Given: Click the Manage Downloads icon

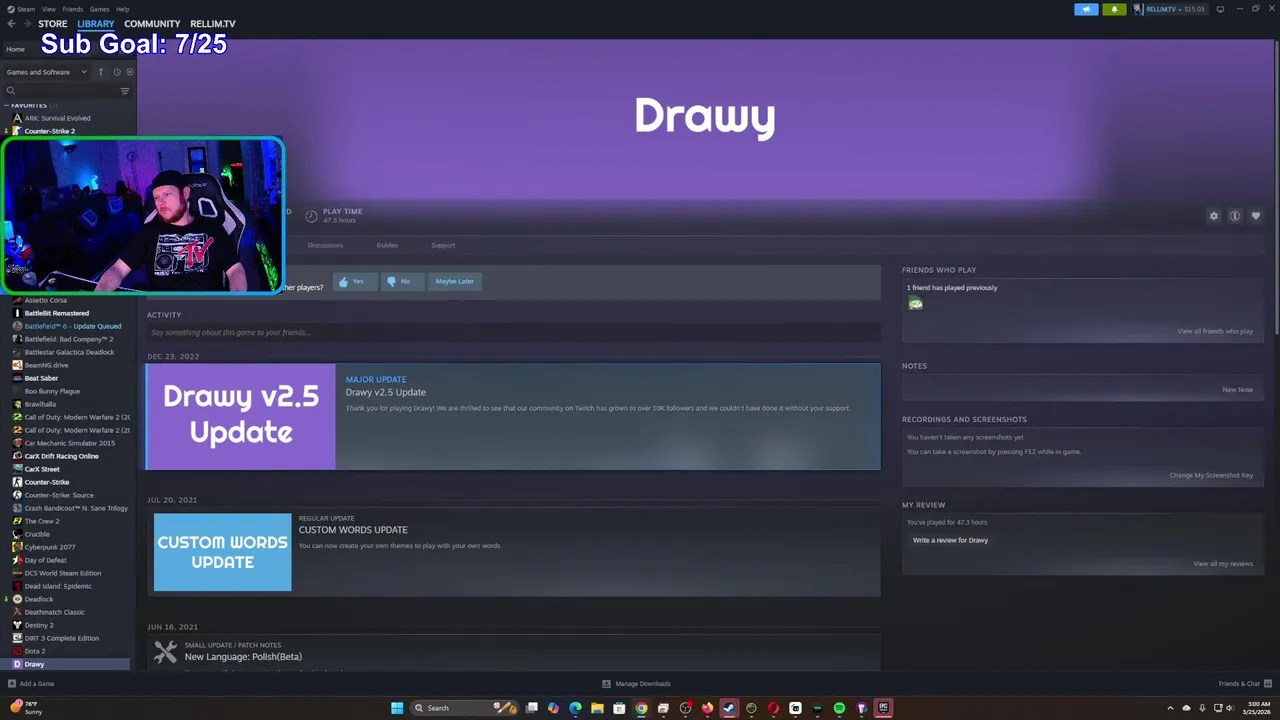Looking at the screenshot, I should [606, 684].
